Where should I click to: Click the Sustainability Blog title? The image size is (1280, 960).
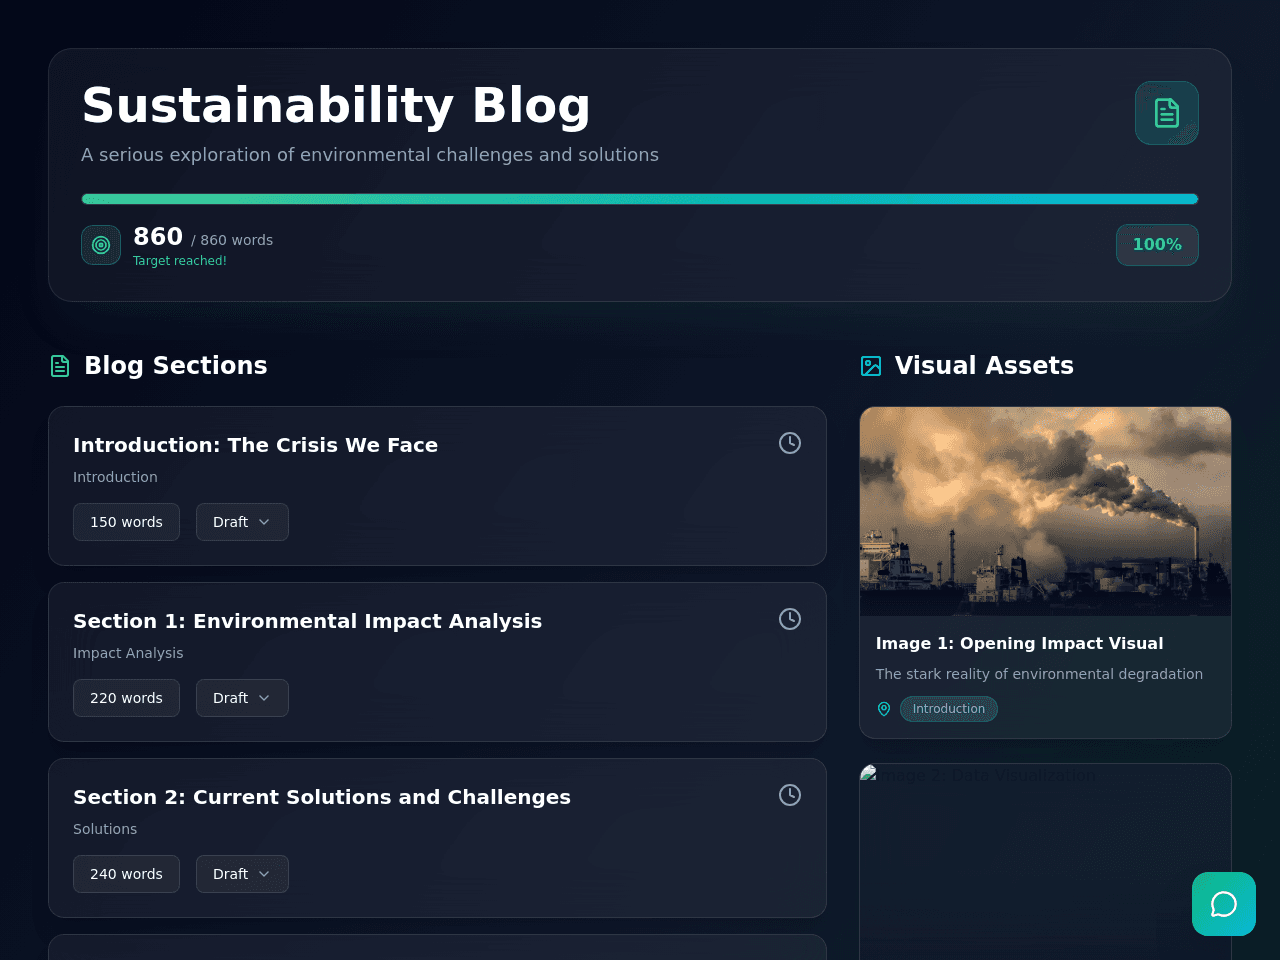[336, 106]
